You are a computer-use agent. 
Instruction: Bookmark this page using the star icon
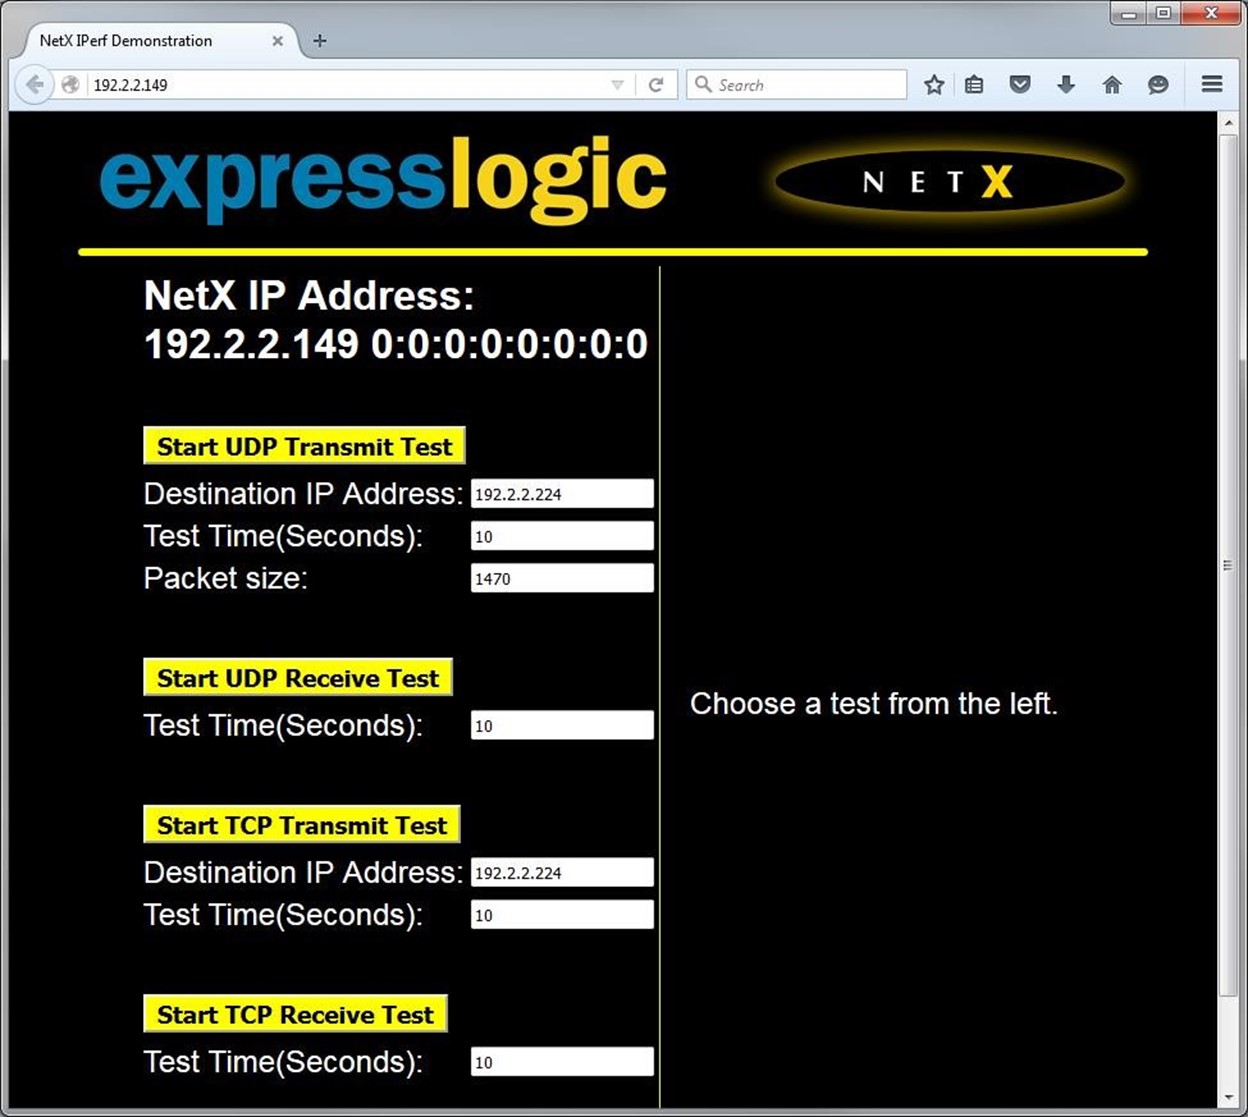click(933, 84)
